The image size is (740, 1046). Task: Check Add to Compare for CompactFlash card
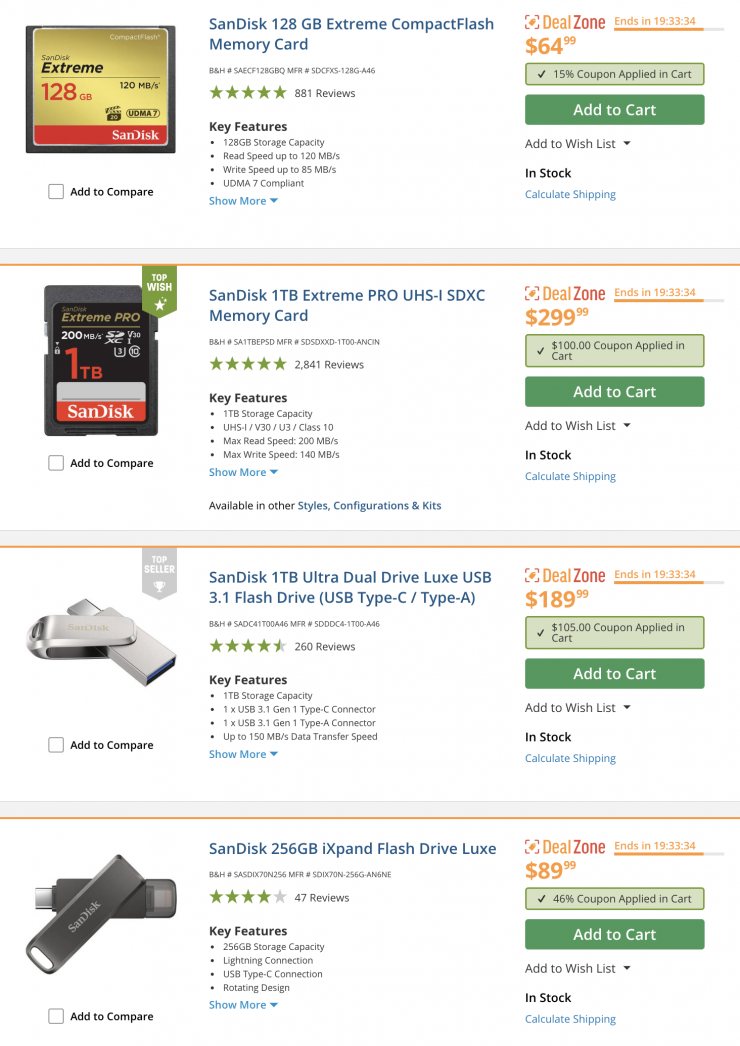(x=56, y=192)
